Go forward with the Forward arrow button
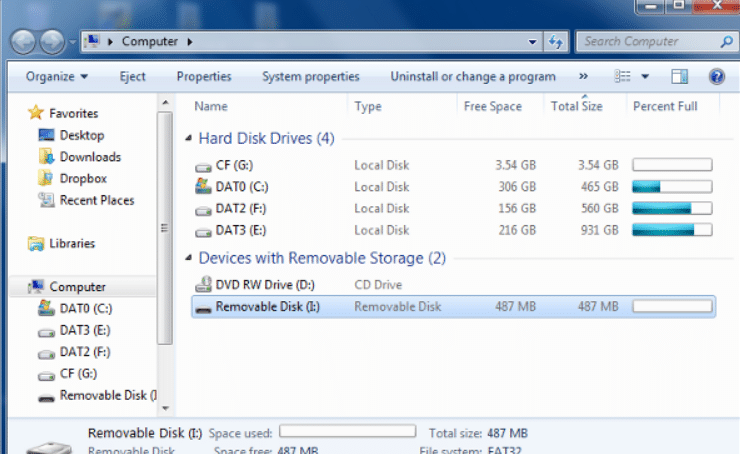Screen dimensions: 740x454 tap(52, 42)
